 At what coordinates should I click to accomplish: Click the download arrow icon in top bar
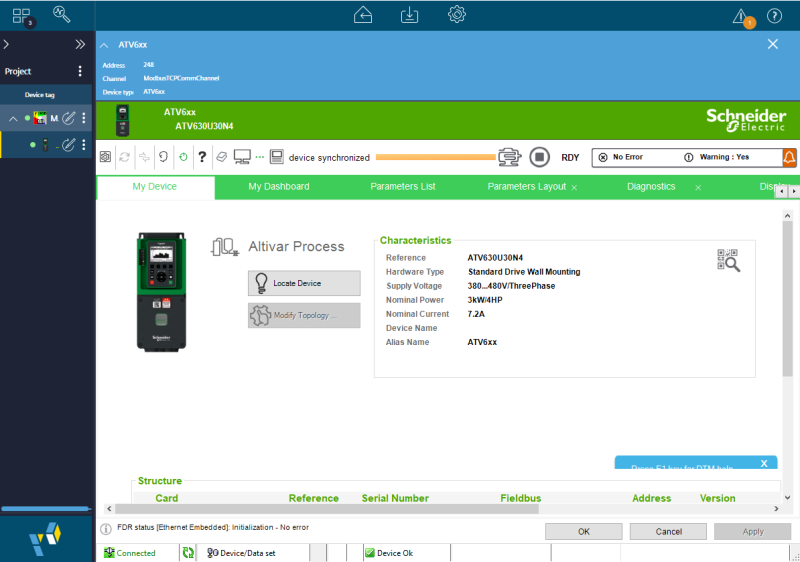(x=409, y=14)
